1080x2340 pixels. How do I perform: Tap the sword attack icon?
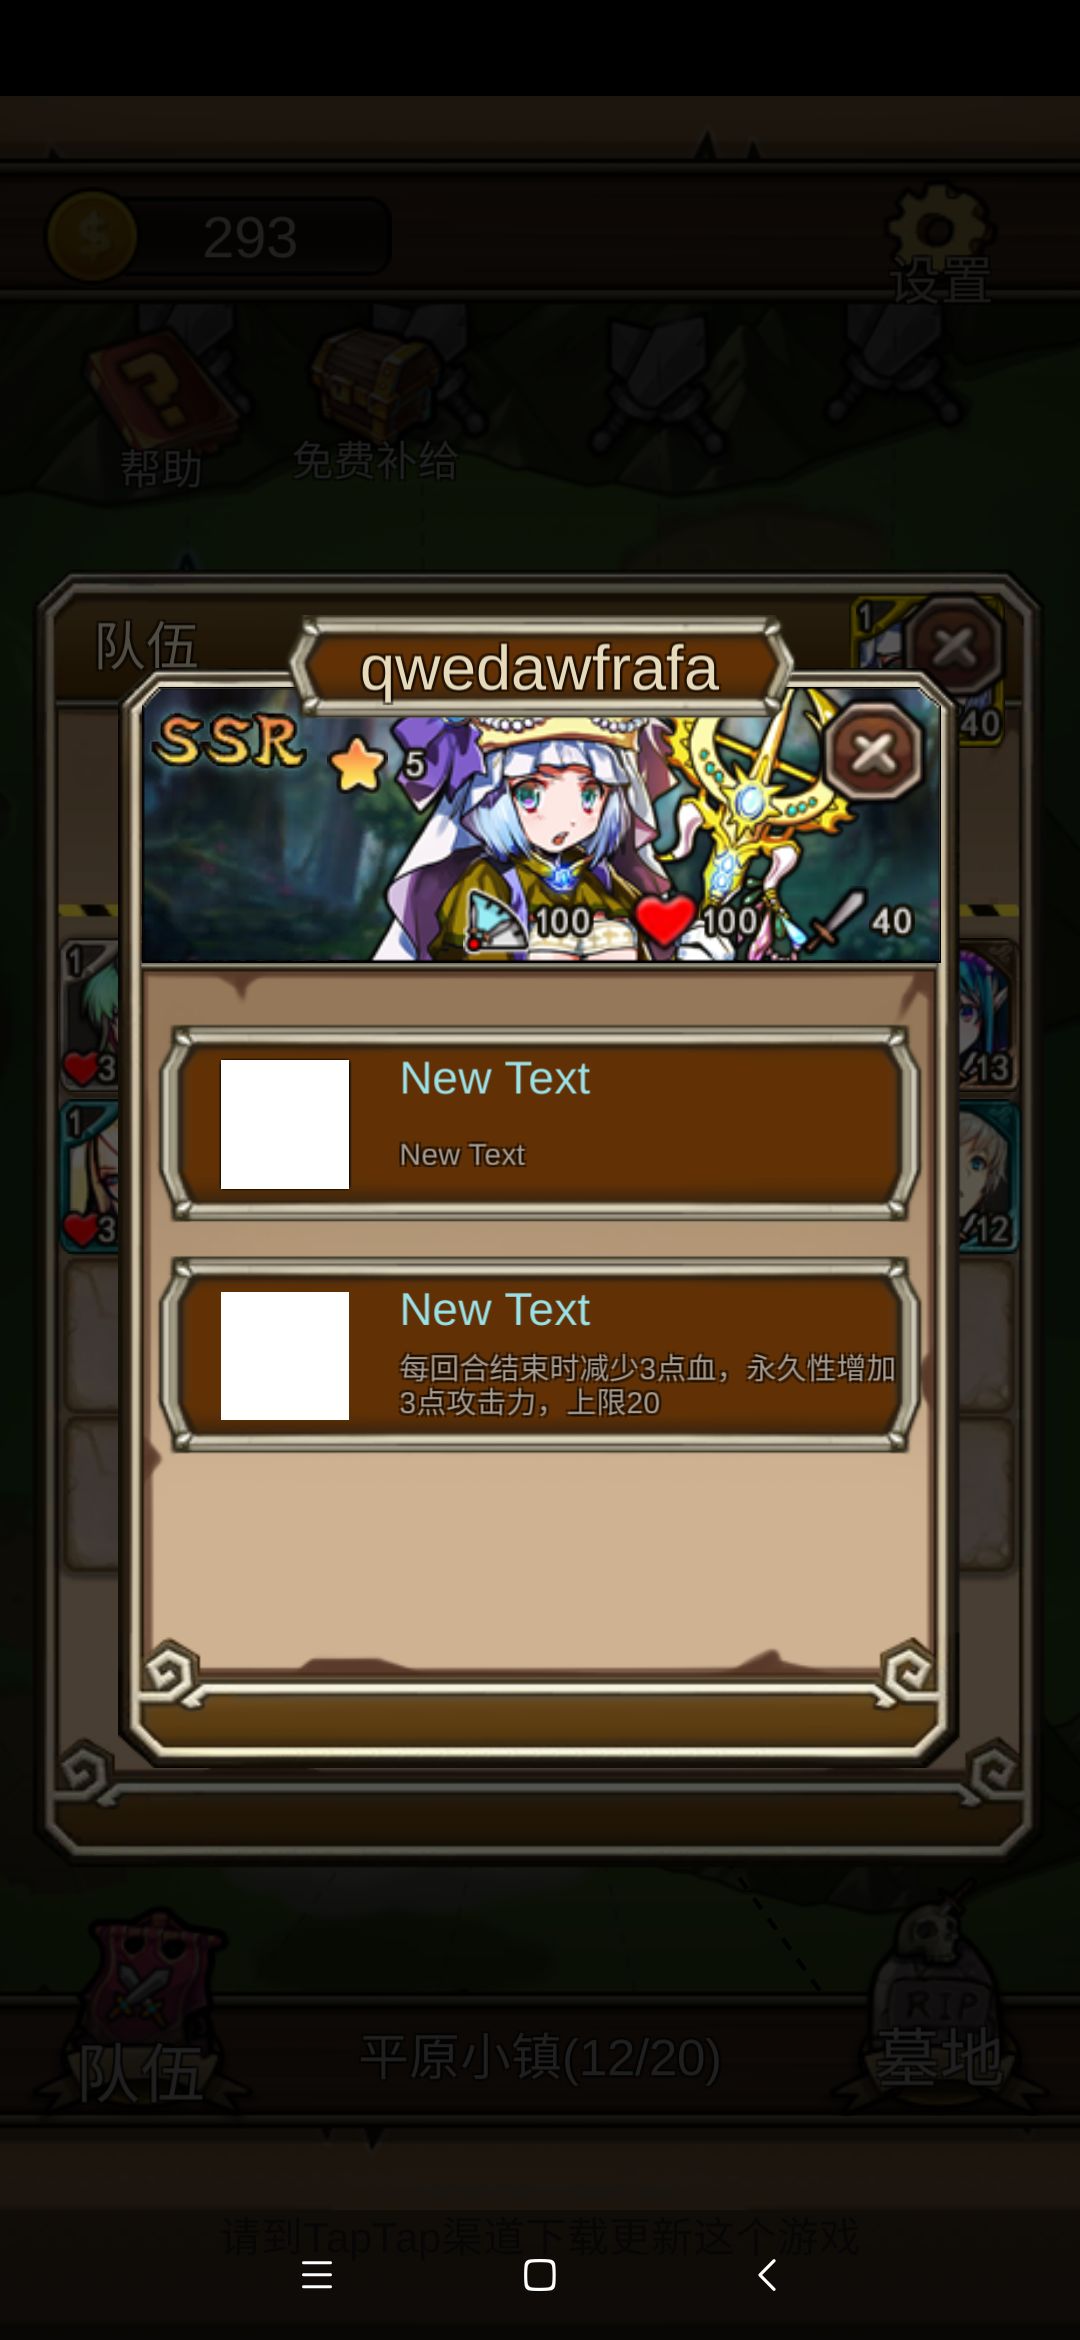point(836,920)
